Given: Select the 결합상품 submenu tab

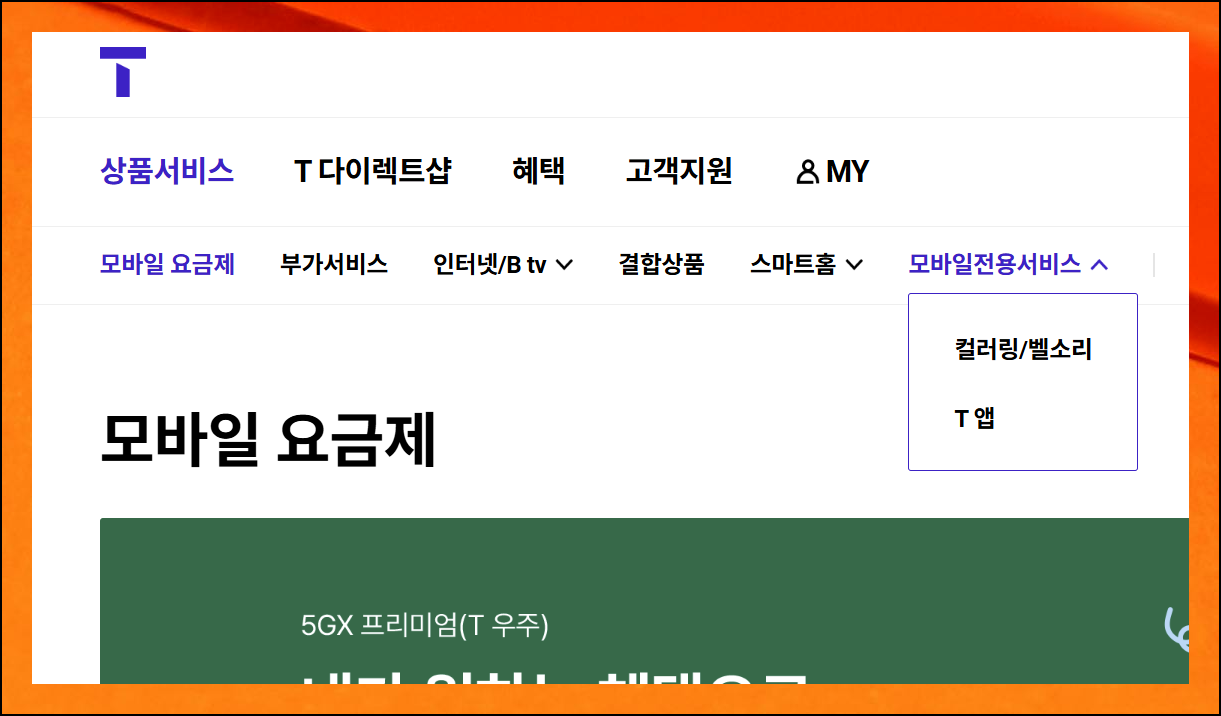Looking at the screenshot, I should coord(661,265).
